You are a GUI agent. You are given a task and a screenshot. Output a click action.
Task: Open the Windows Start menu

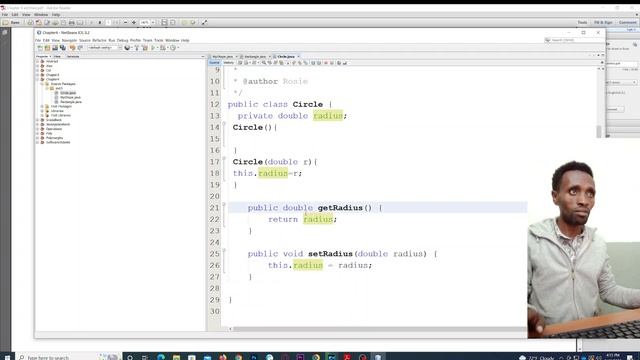tap(7, 357)
